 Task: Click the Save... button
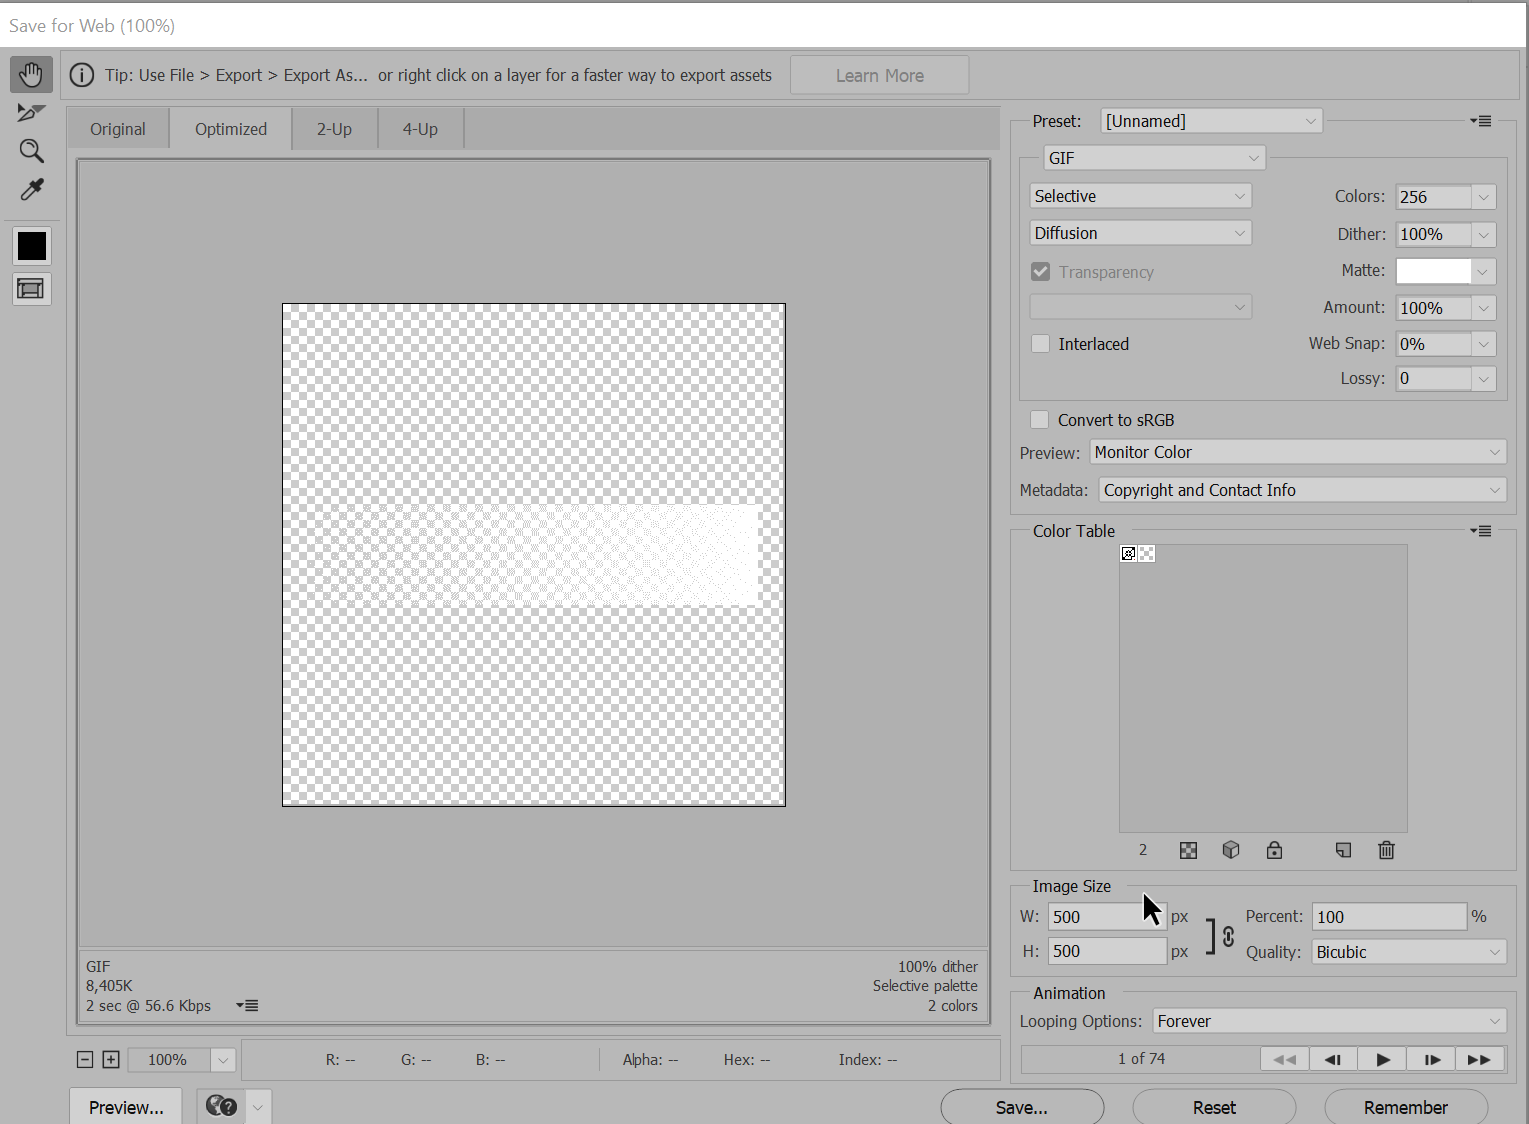pos(1022,1107)
